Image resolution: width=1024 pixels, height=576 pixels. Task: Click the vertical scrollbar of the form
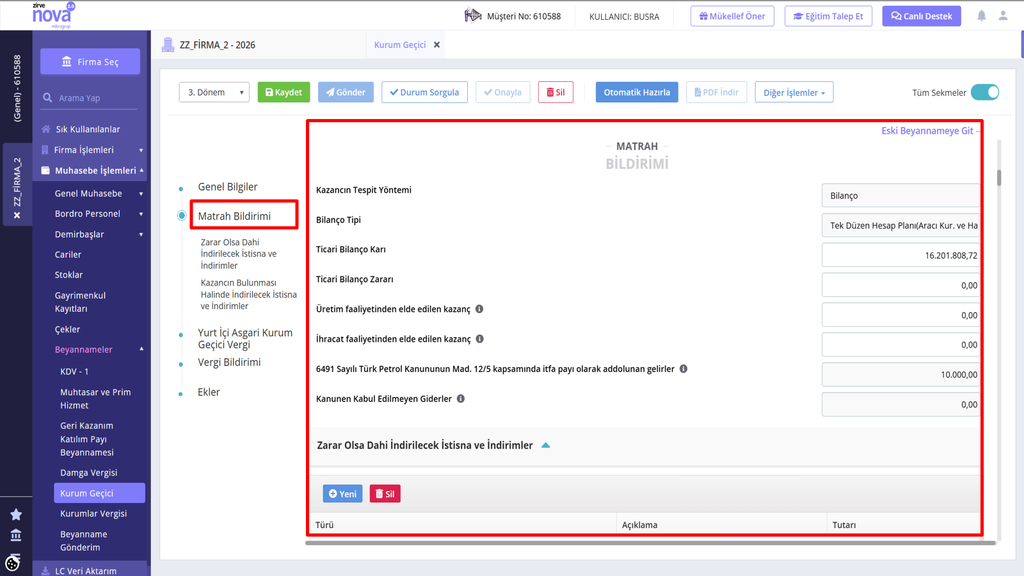coord(999,177)
